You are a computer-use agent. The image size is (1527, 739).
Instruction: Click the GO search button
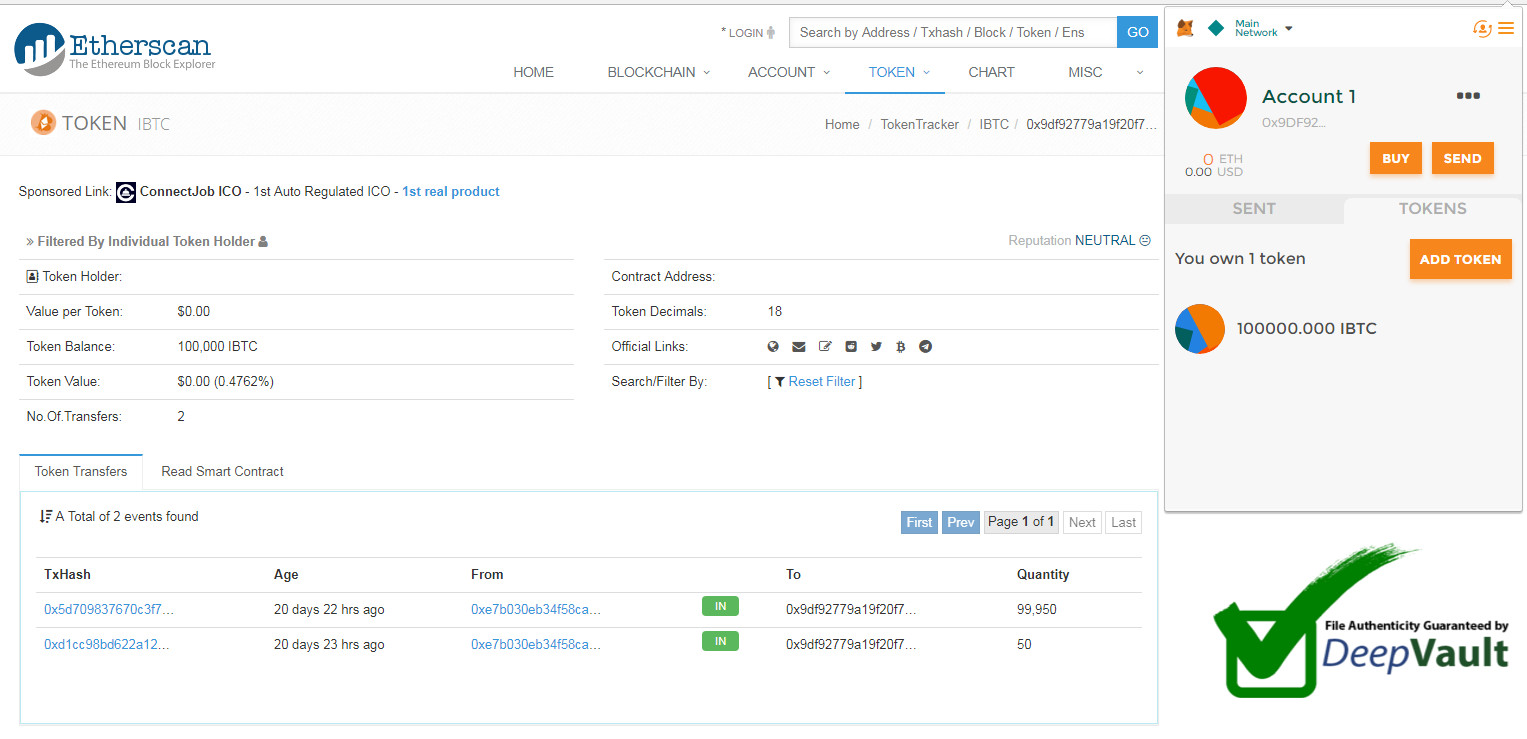click(x=1138, y=32)
